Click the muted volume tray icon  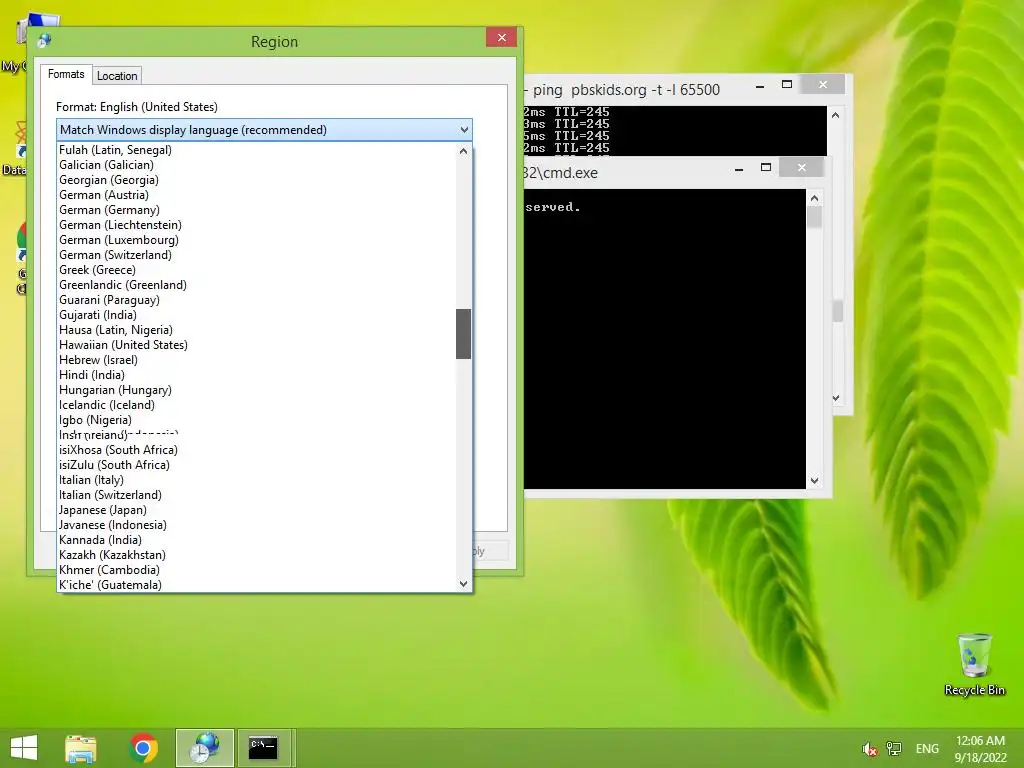pyautogui.click(x=869, y=749)
